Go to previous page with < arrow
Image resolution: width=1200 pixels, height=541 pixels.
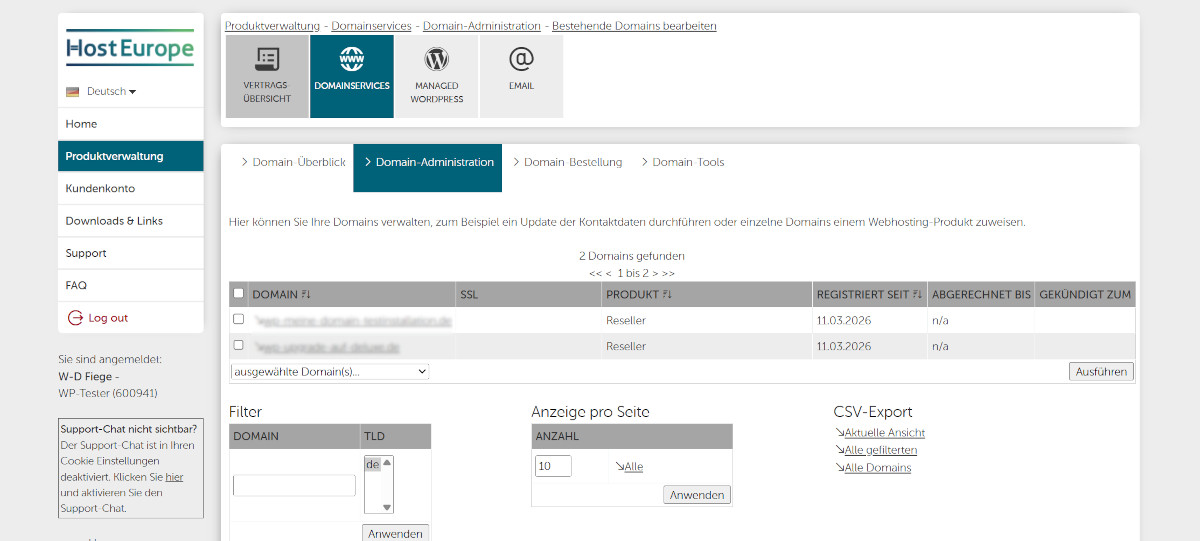coord(607,273)
